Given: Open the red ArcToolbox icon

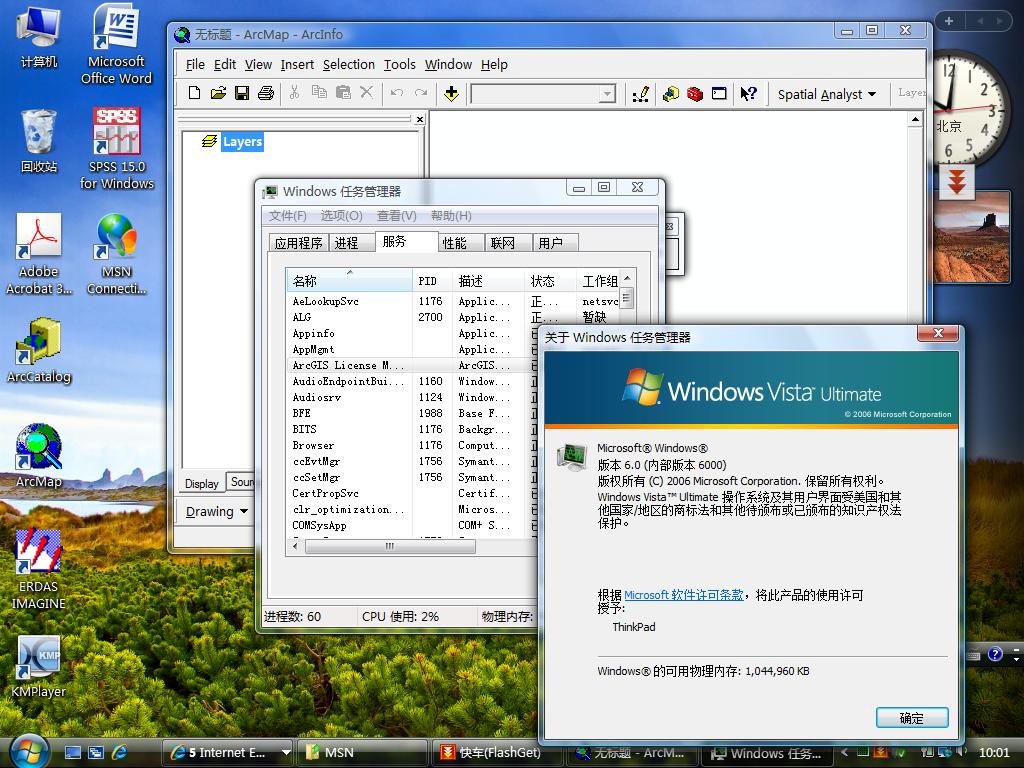Looking at the screenshot, I should [x=695, y=94].
